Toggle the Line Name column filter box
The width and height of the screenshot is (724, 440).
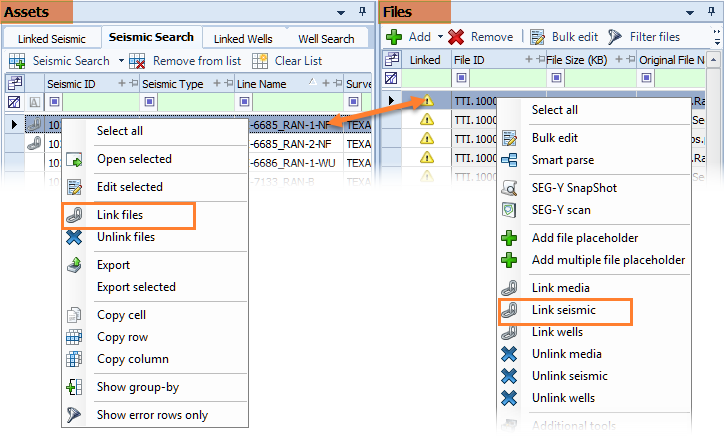point(244,102)
